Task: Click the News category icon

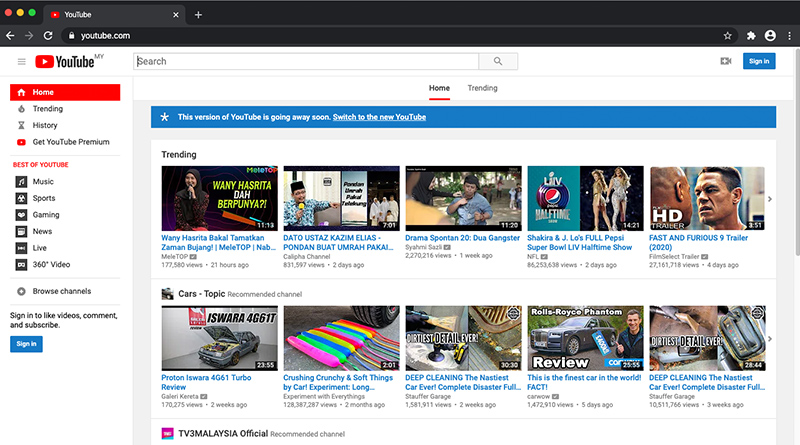Action: click(21, 232)
